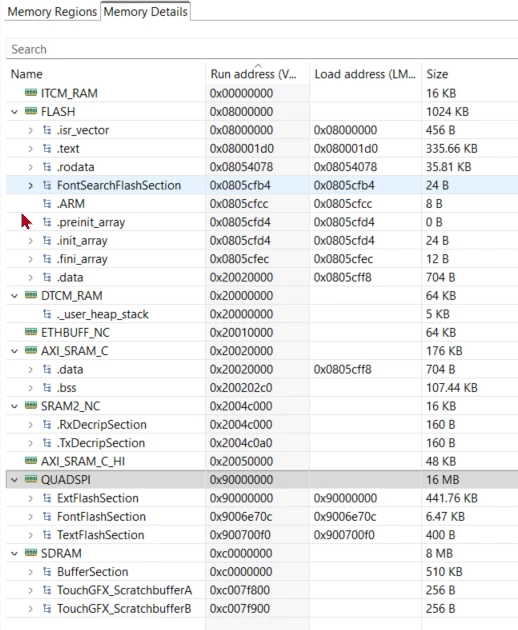The width and height of the screenshot is (518, 630).
Task: Click the FLASH memory chip icon
Action: 31,111
